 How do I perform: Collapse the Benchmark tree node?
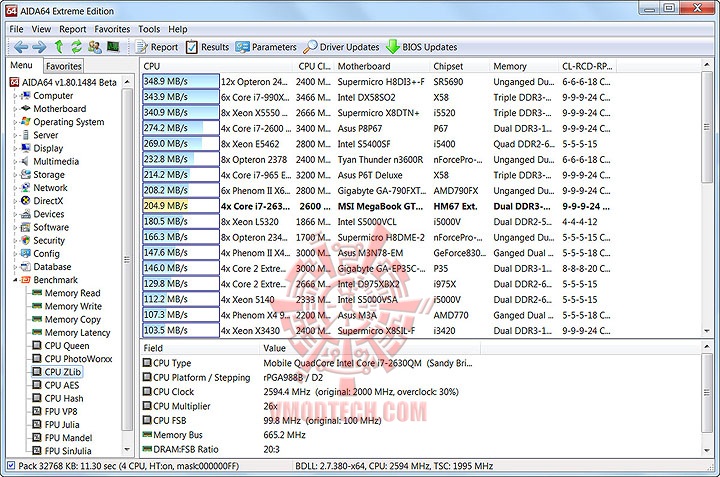[15, 280]
